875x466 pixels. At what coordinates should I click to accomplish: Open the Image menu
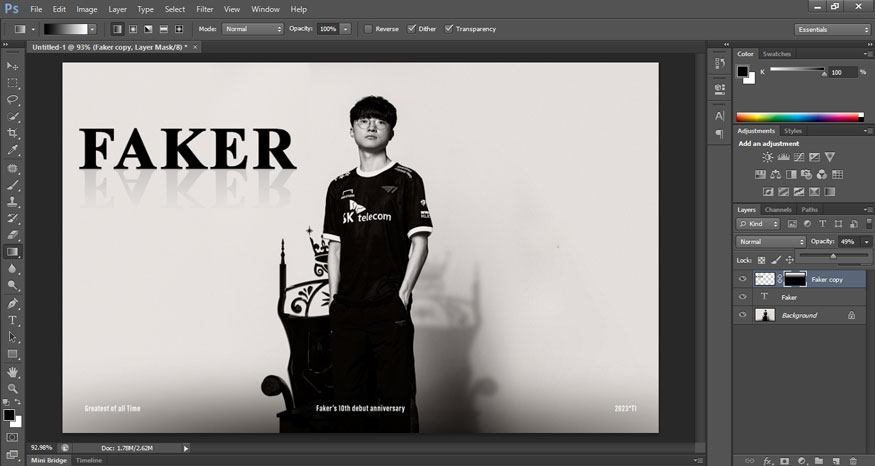pyautogui.click(x=86, y=9)
